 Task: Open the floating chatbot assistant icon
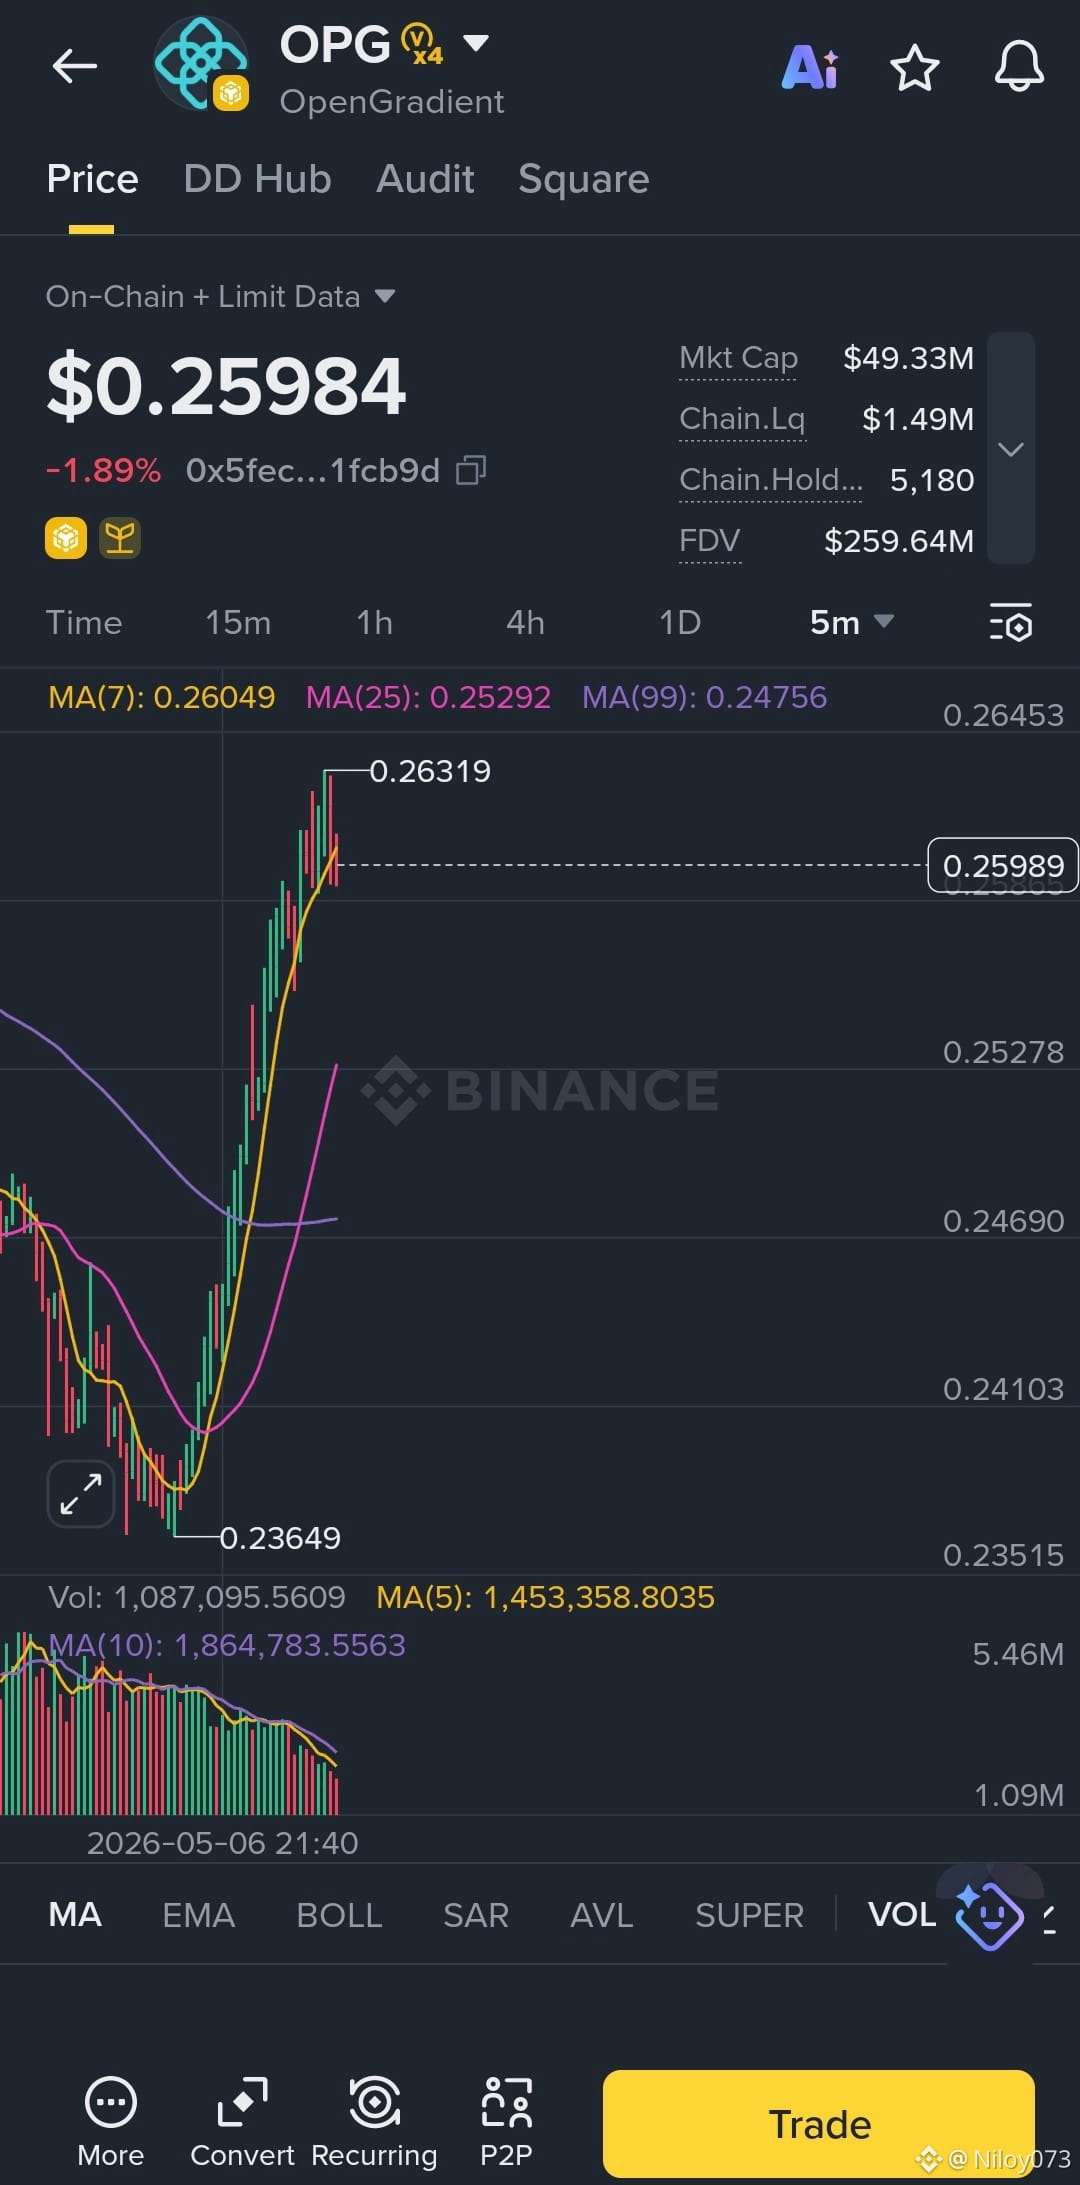click(989, 1915)
